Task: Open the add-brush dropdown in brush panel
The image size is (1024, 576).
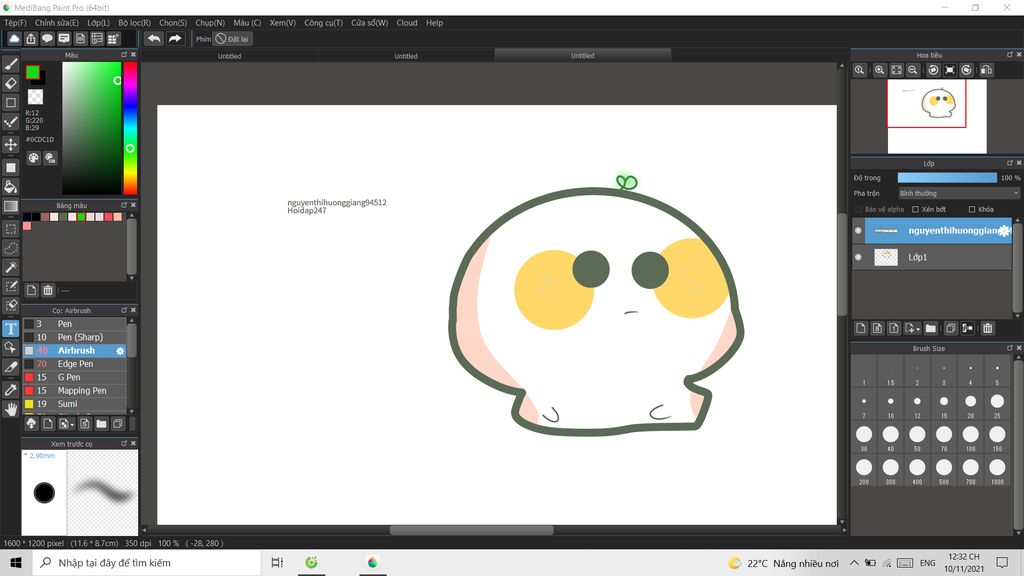Action: (66, 424)
